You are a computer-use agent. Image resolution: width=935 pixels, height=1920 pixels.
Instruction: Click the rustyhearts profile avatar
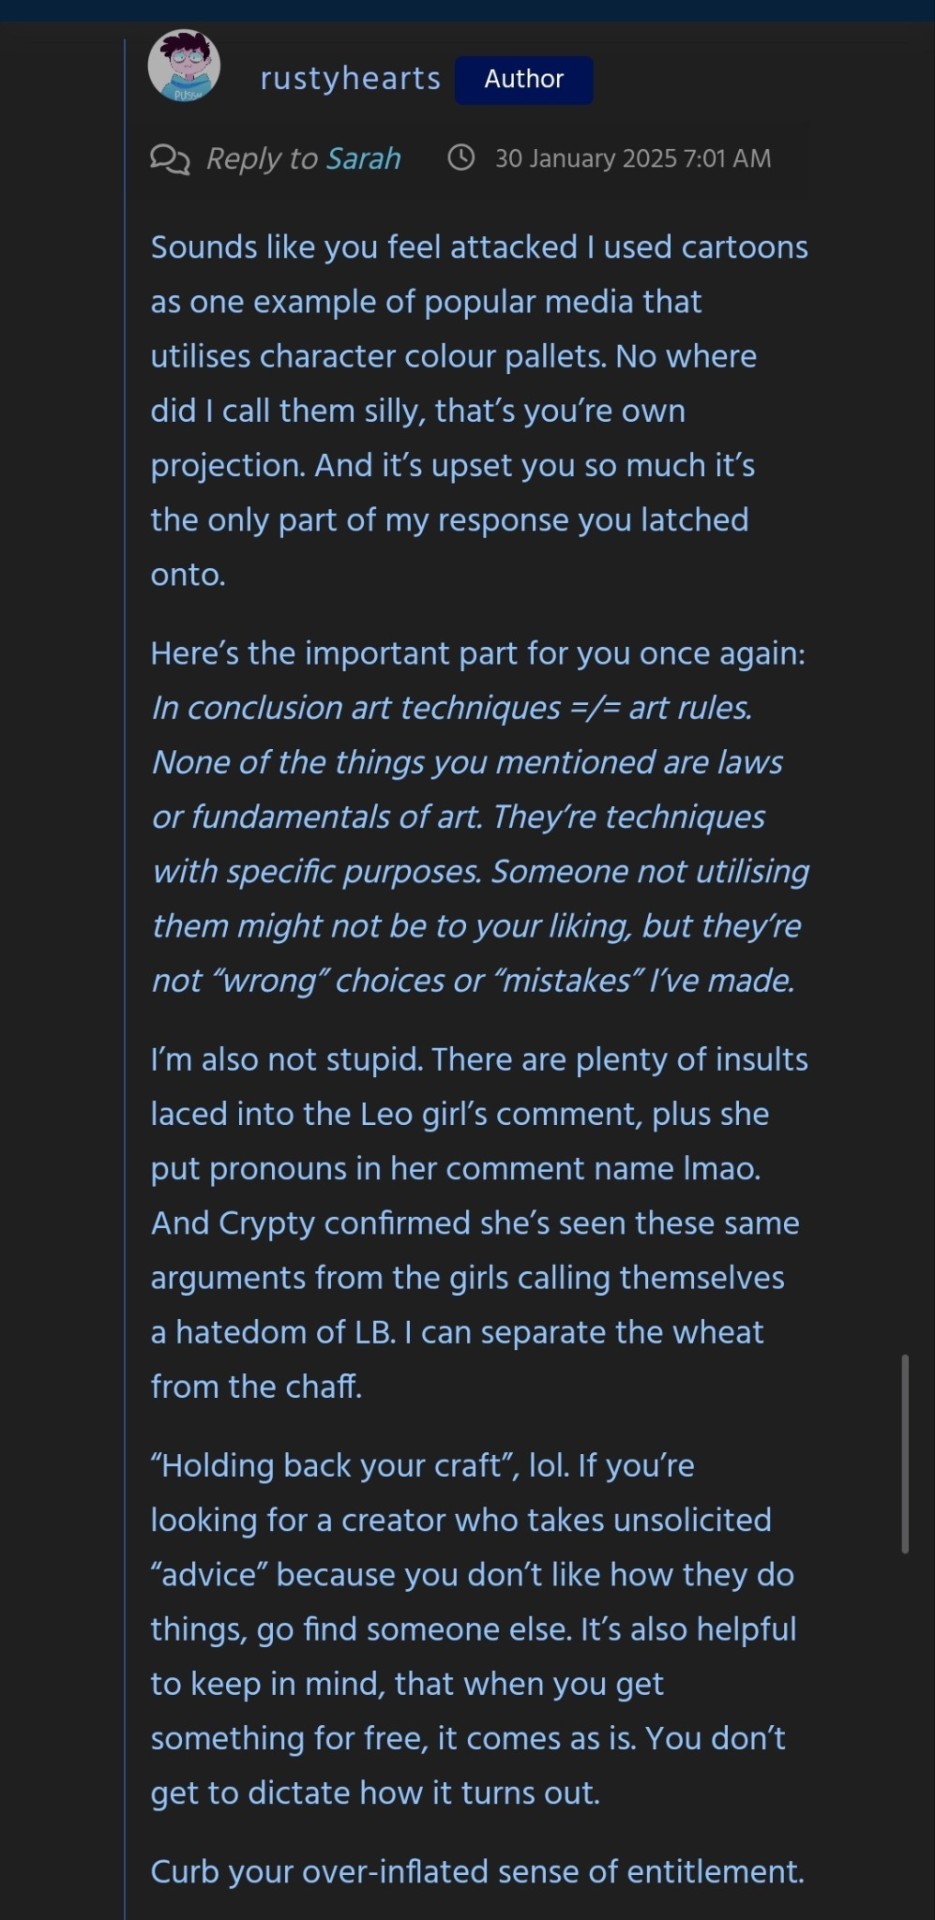click(x=184, y=67)
